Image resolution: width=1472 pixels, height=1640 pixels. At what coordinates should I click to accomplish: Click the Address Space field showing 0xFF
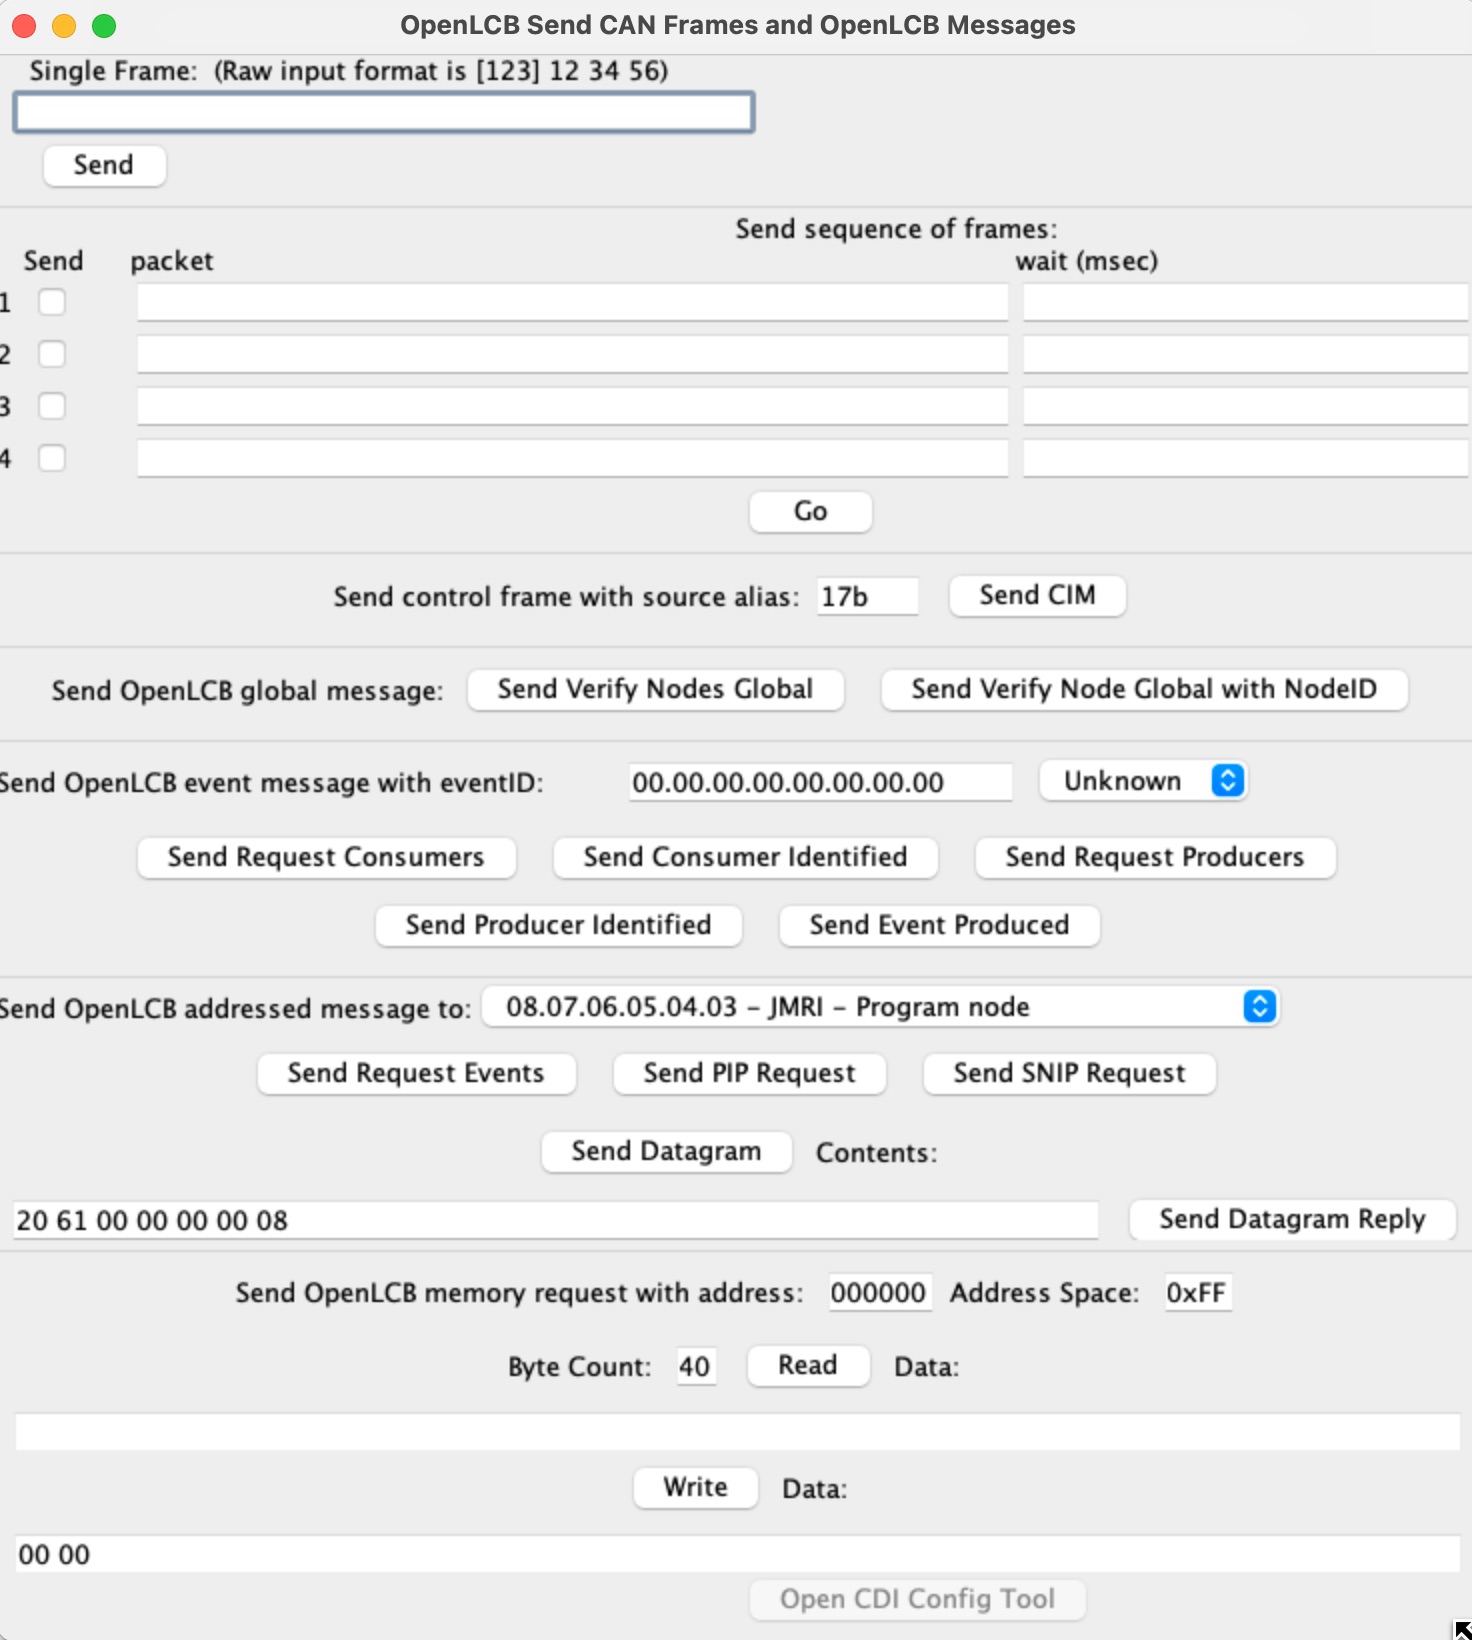1197,1293
